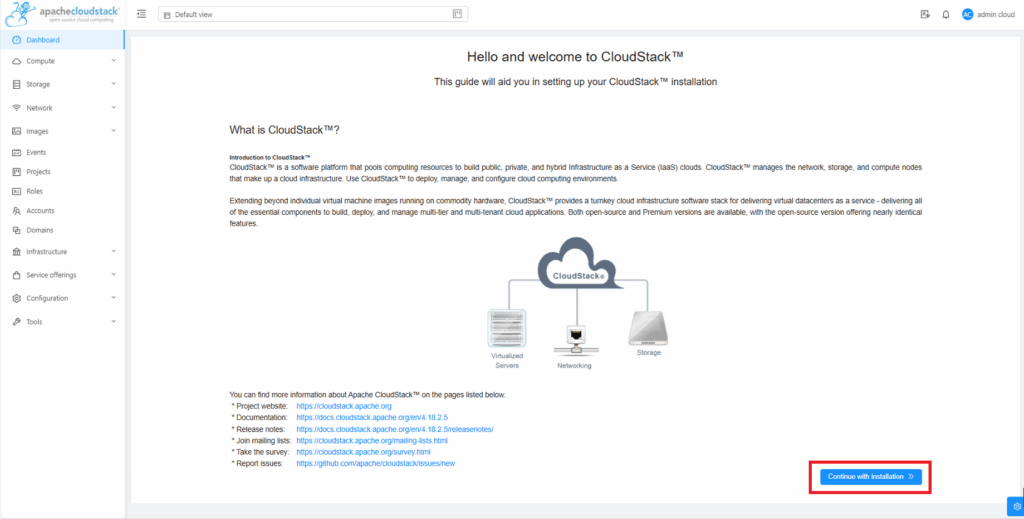Select Dashboard in the sidebar
Screen dimensions: 1024x519
[62, 40]
